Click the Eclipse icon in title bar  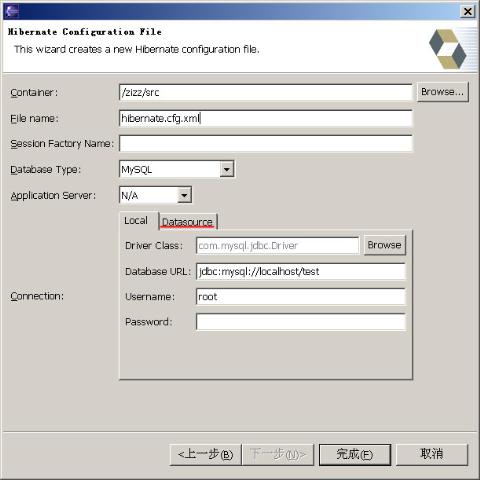click(12, 11)
